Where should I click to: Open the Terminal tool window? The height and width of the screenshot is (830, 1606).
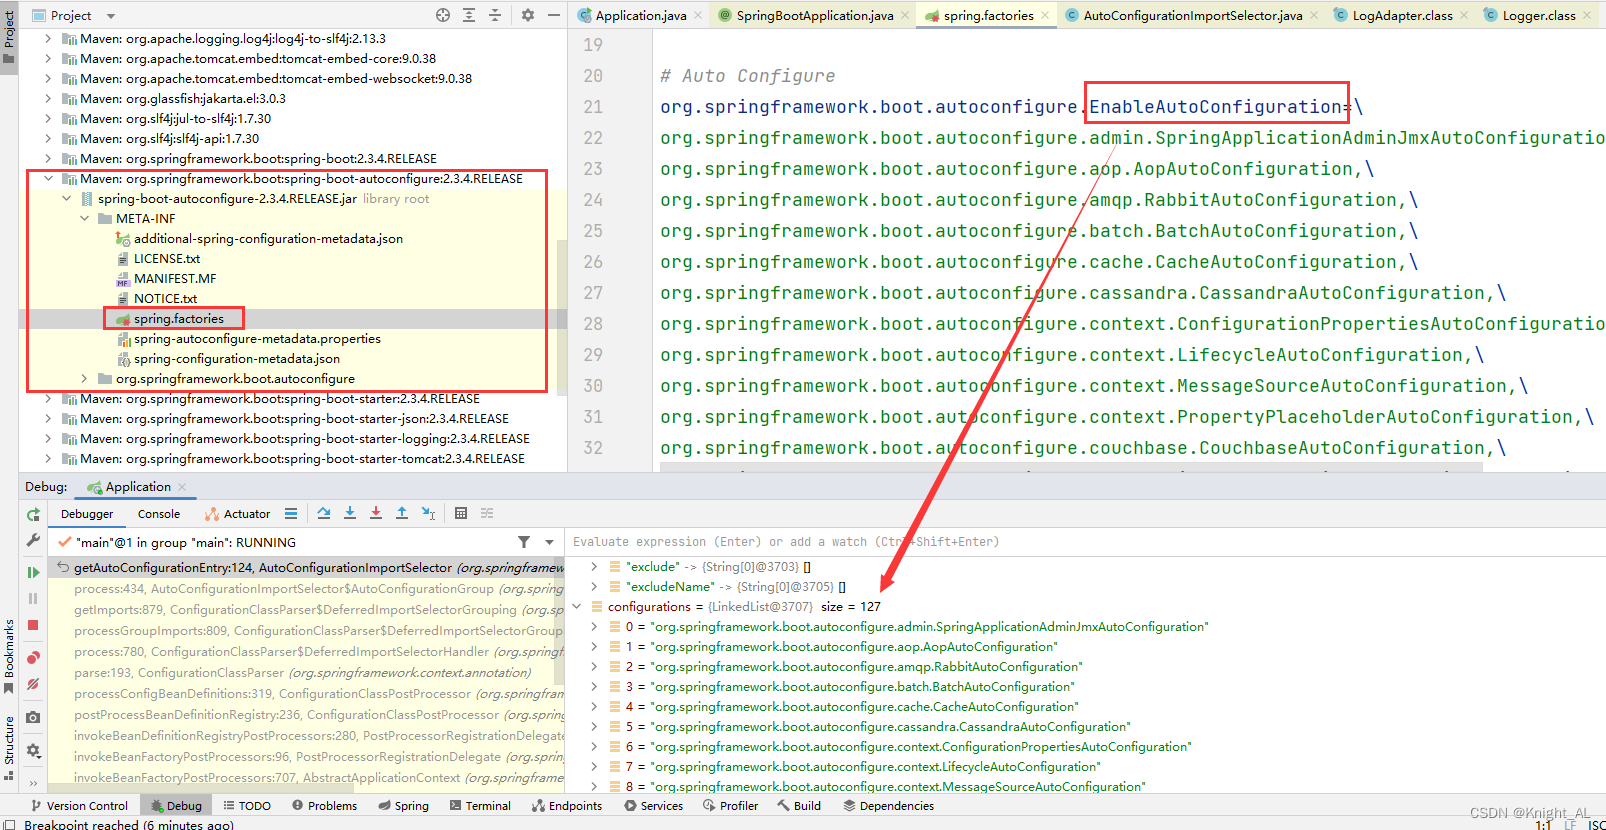pyautogui.click(x=480, y=806)
